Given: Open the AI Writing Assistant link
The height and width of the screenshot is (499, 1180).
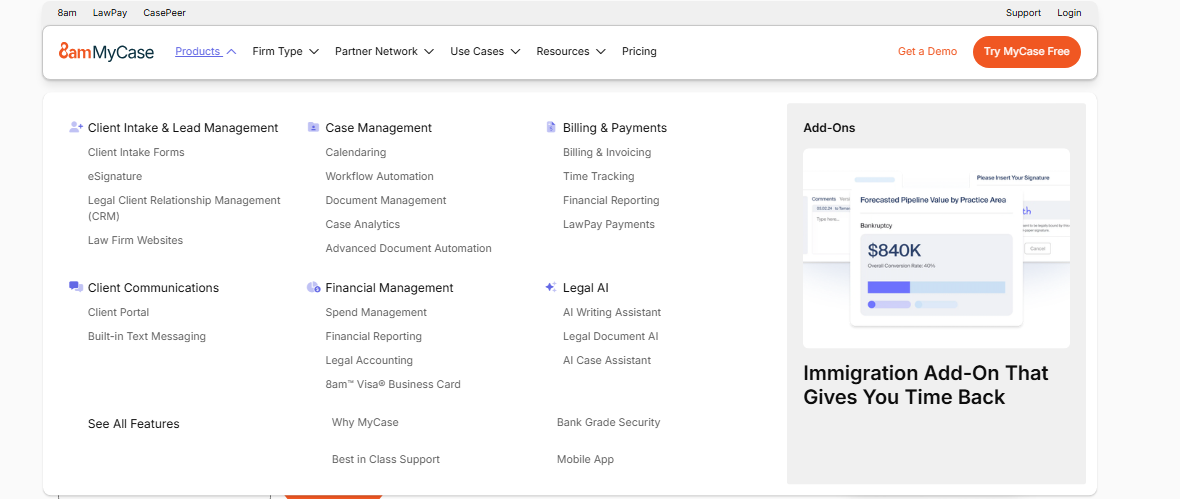Looking at the screenshot, I should point(612,312).
